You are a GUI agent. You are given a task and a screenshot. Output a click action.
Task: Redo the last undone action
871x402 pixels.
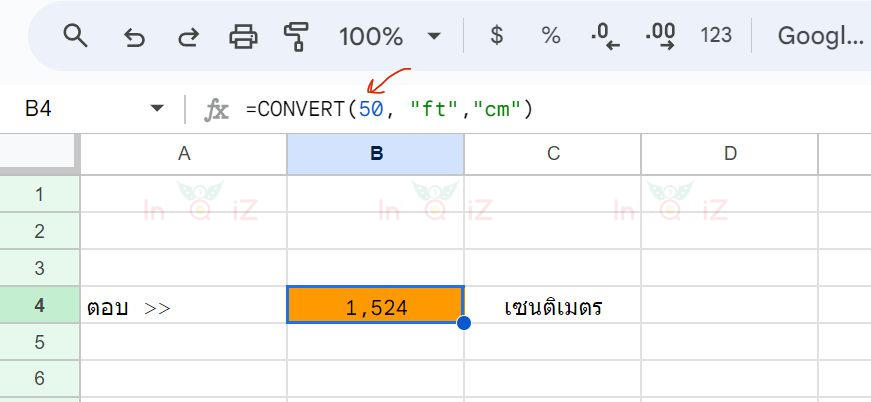(188, 37)
